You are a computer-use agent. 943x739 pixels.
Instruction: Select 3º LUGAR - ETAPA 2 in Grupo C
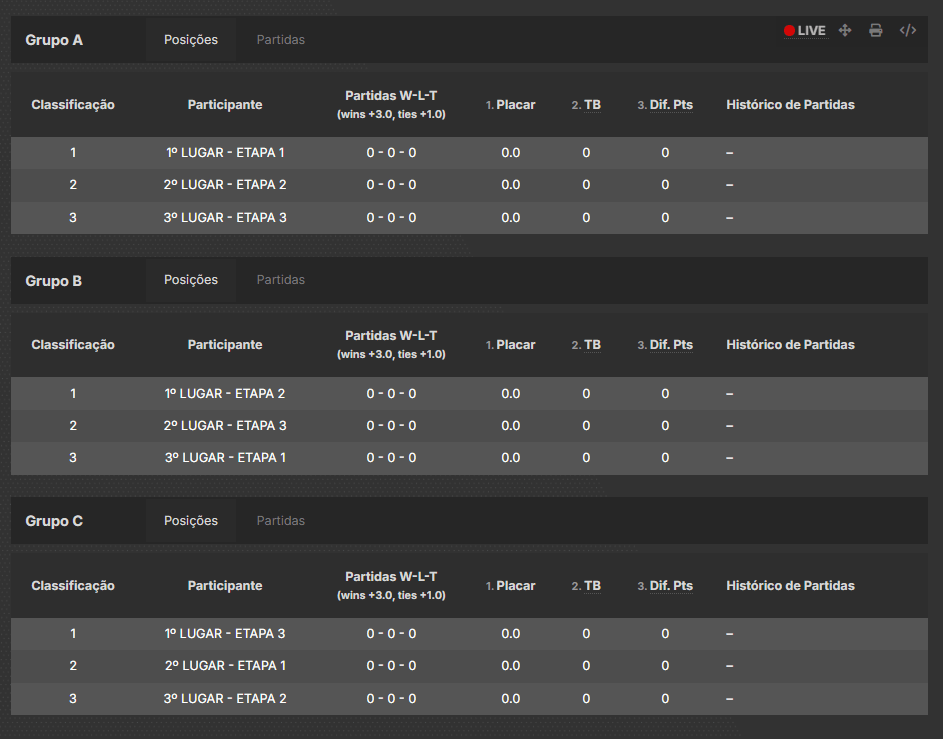coord(225,699)
